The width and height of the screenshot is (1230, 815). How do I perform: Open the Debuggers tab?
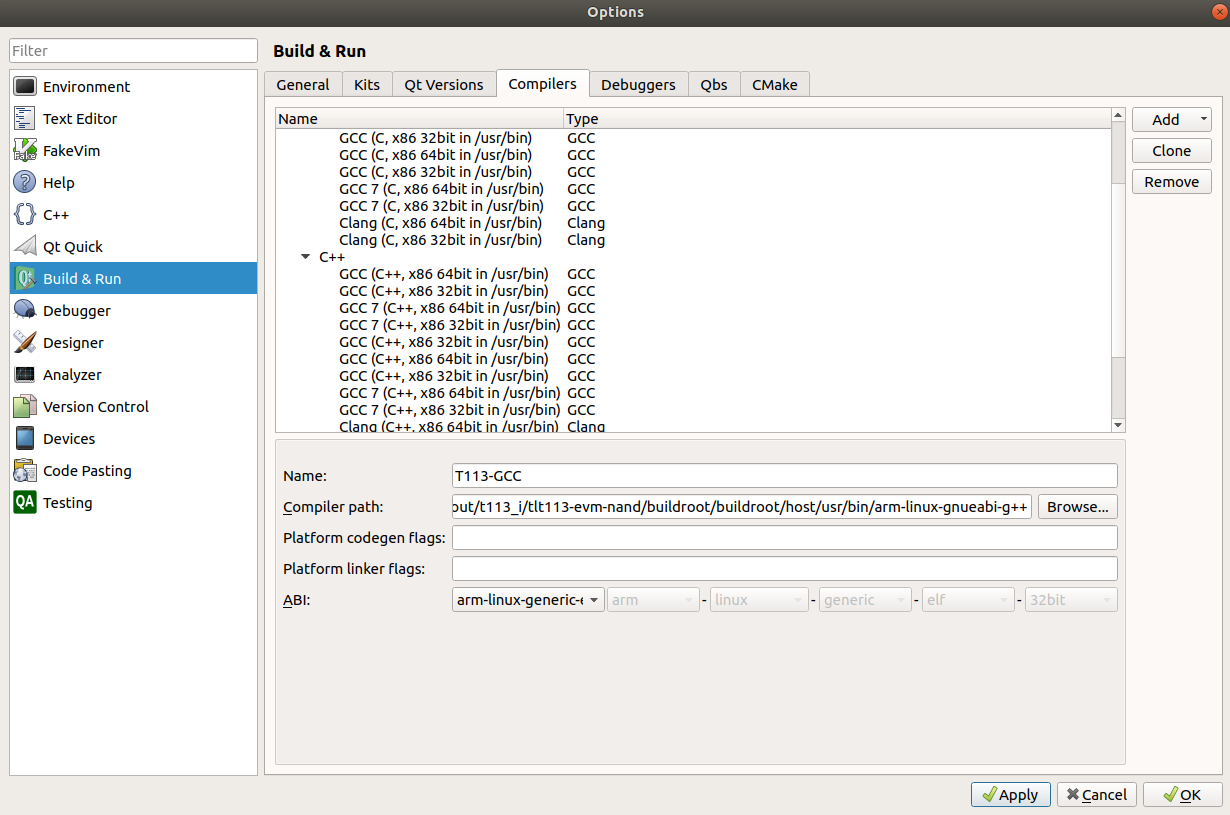[x=638, y=85]
